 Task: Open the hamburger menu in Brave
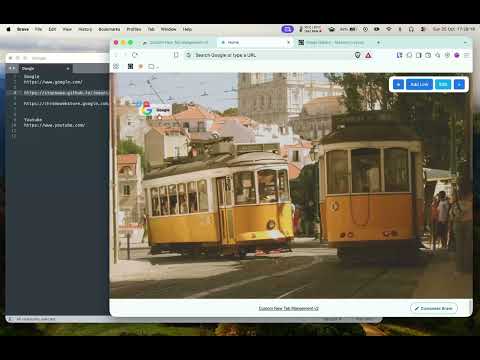[x=467, y=55]
